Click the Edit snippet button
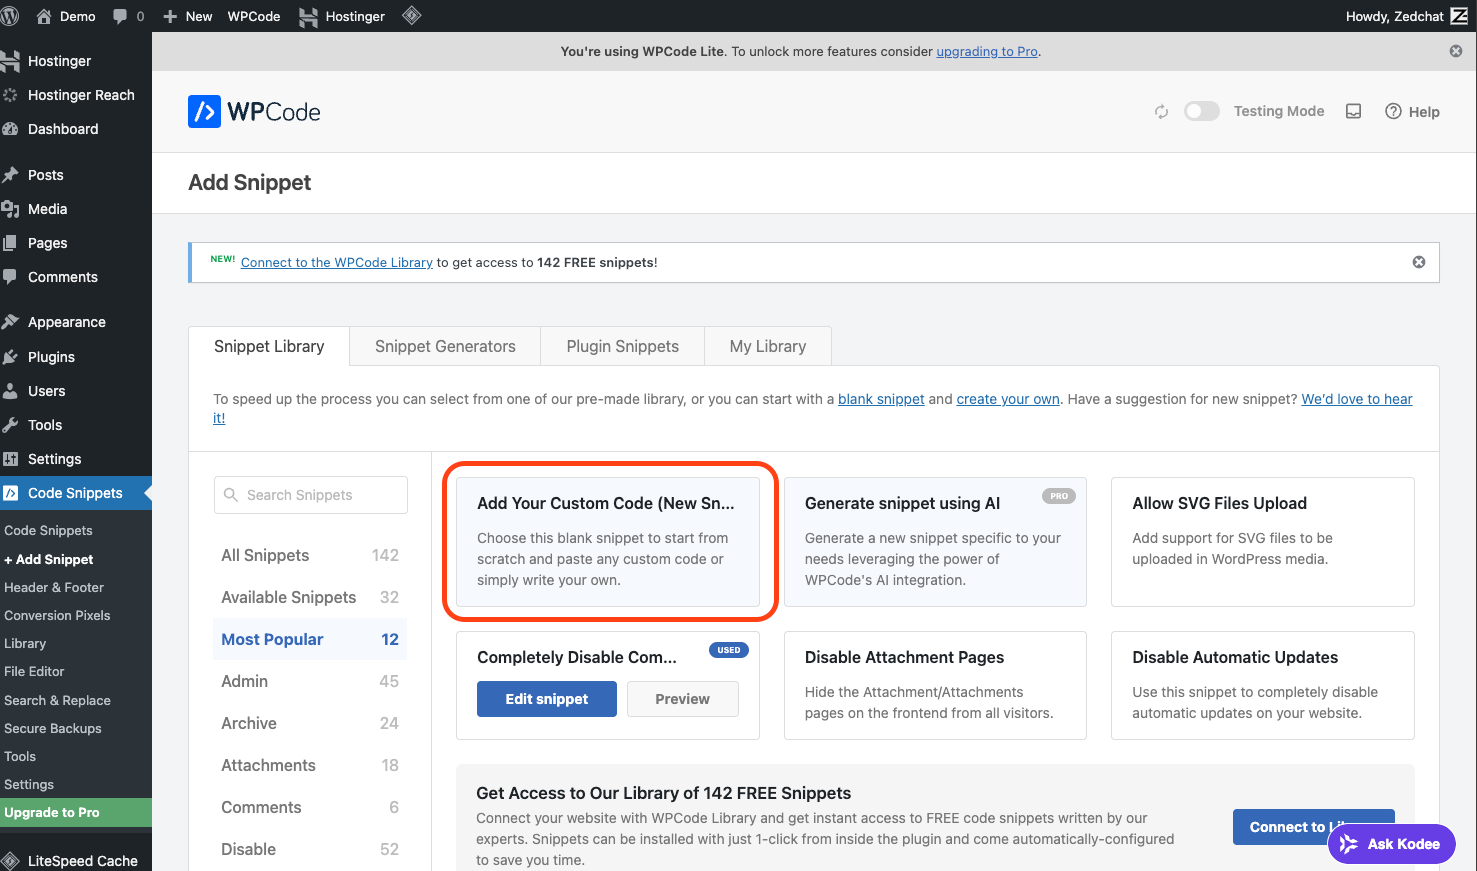 point(546,699)
